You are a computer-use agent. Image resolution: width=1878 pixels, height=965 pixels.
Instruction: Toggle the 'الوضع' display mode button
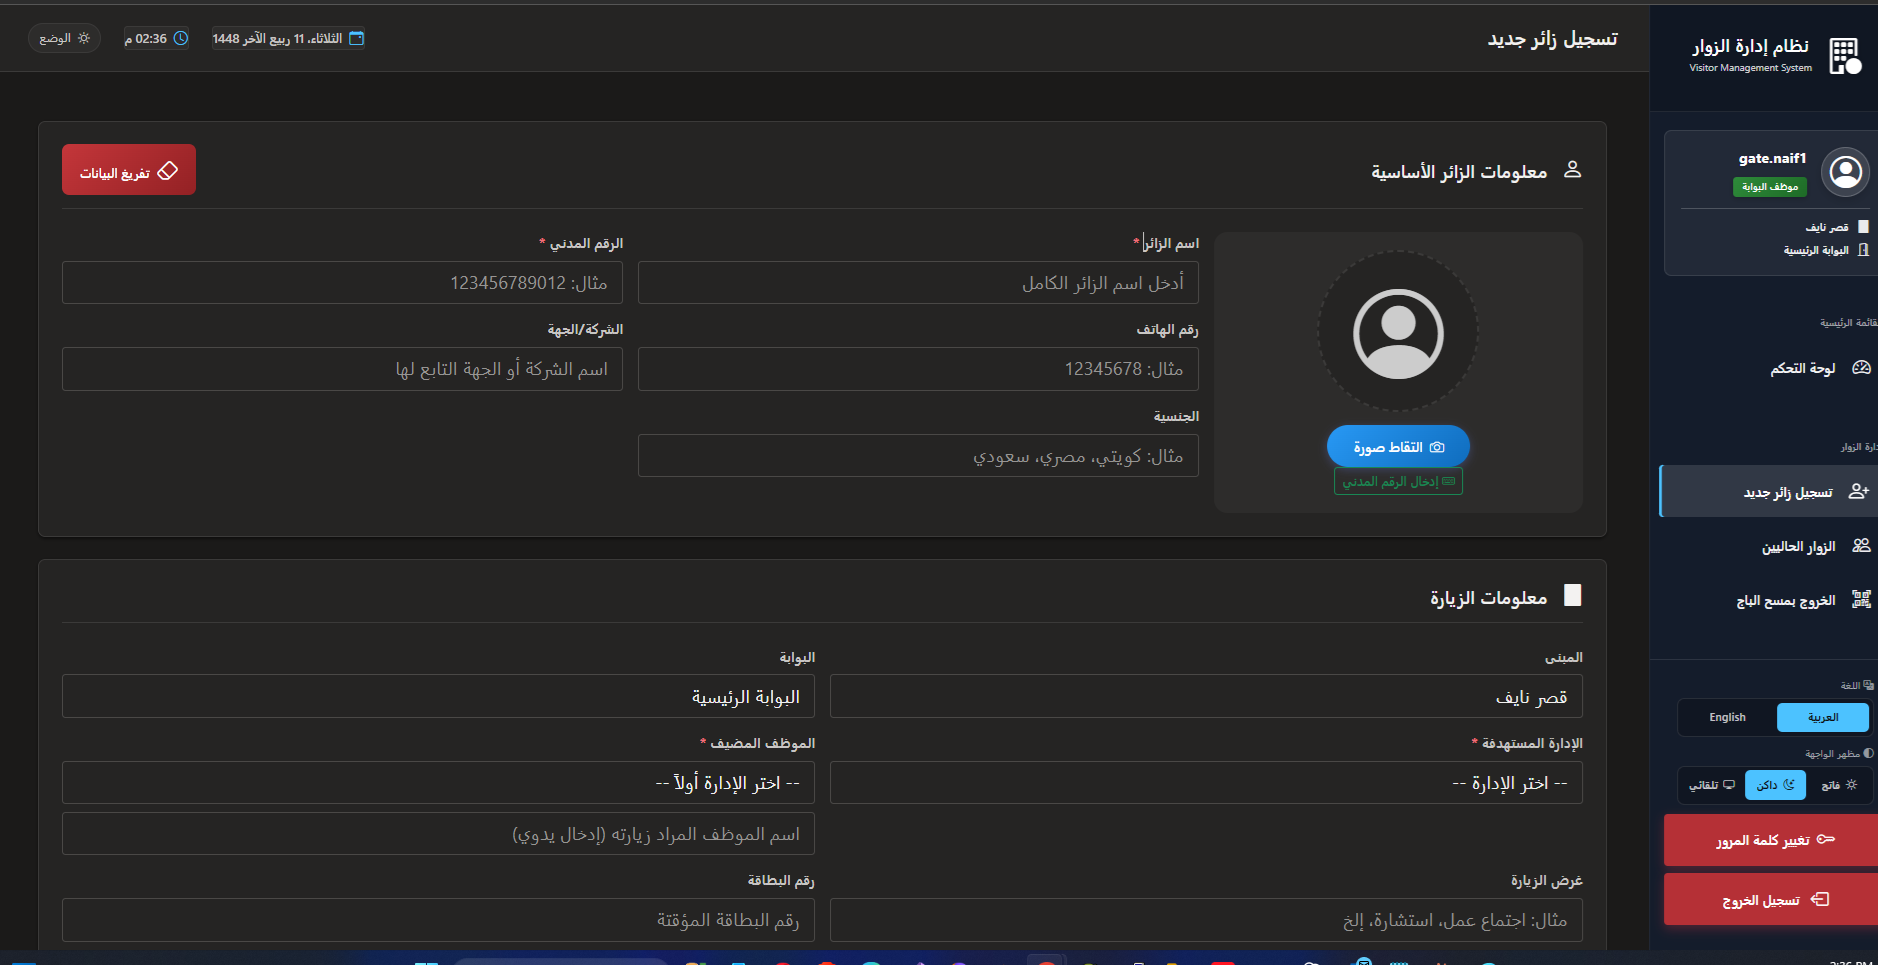64,38
